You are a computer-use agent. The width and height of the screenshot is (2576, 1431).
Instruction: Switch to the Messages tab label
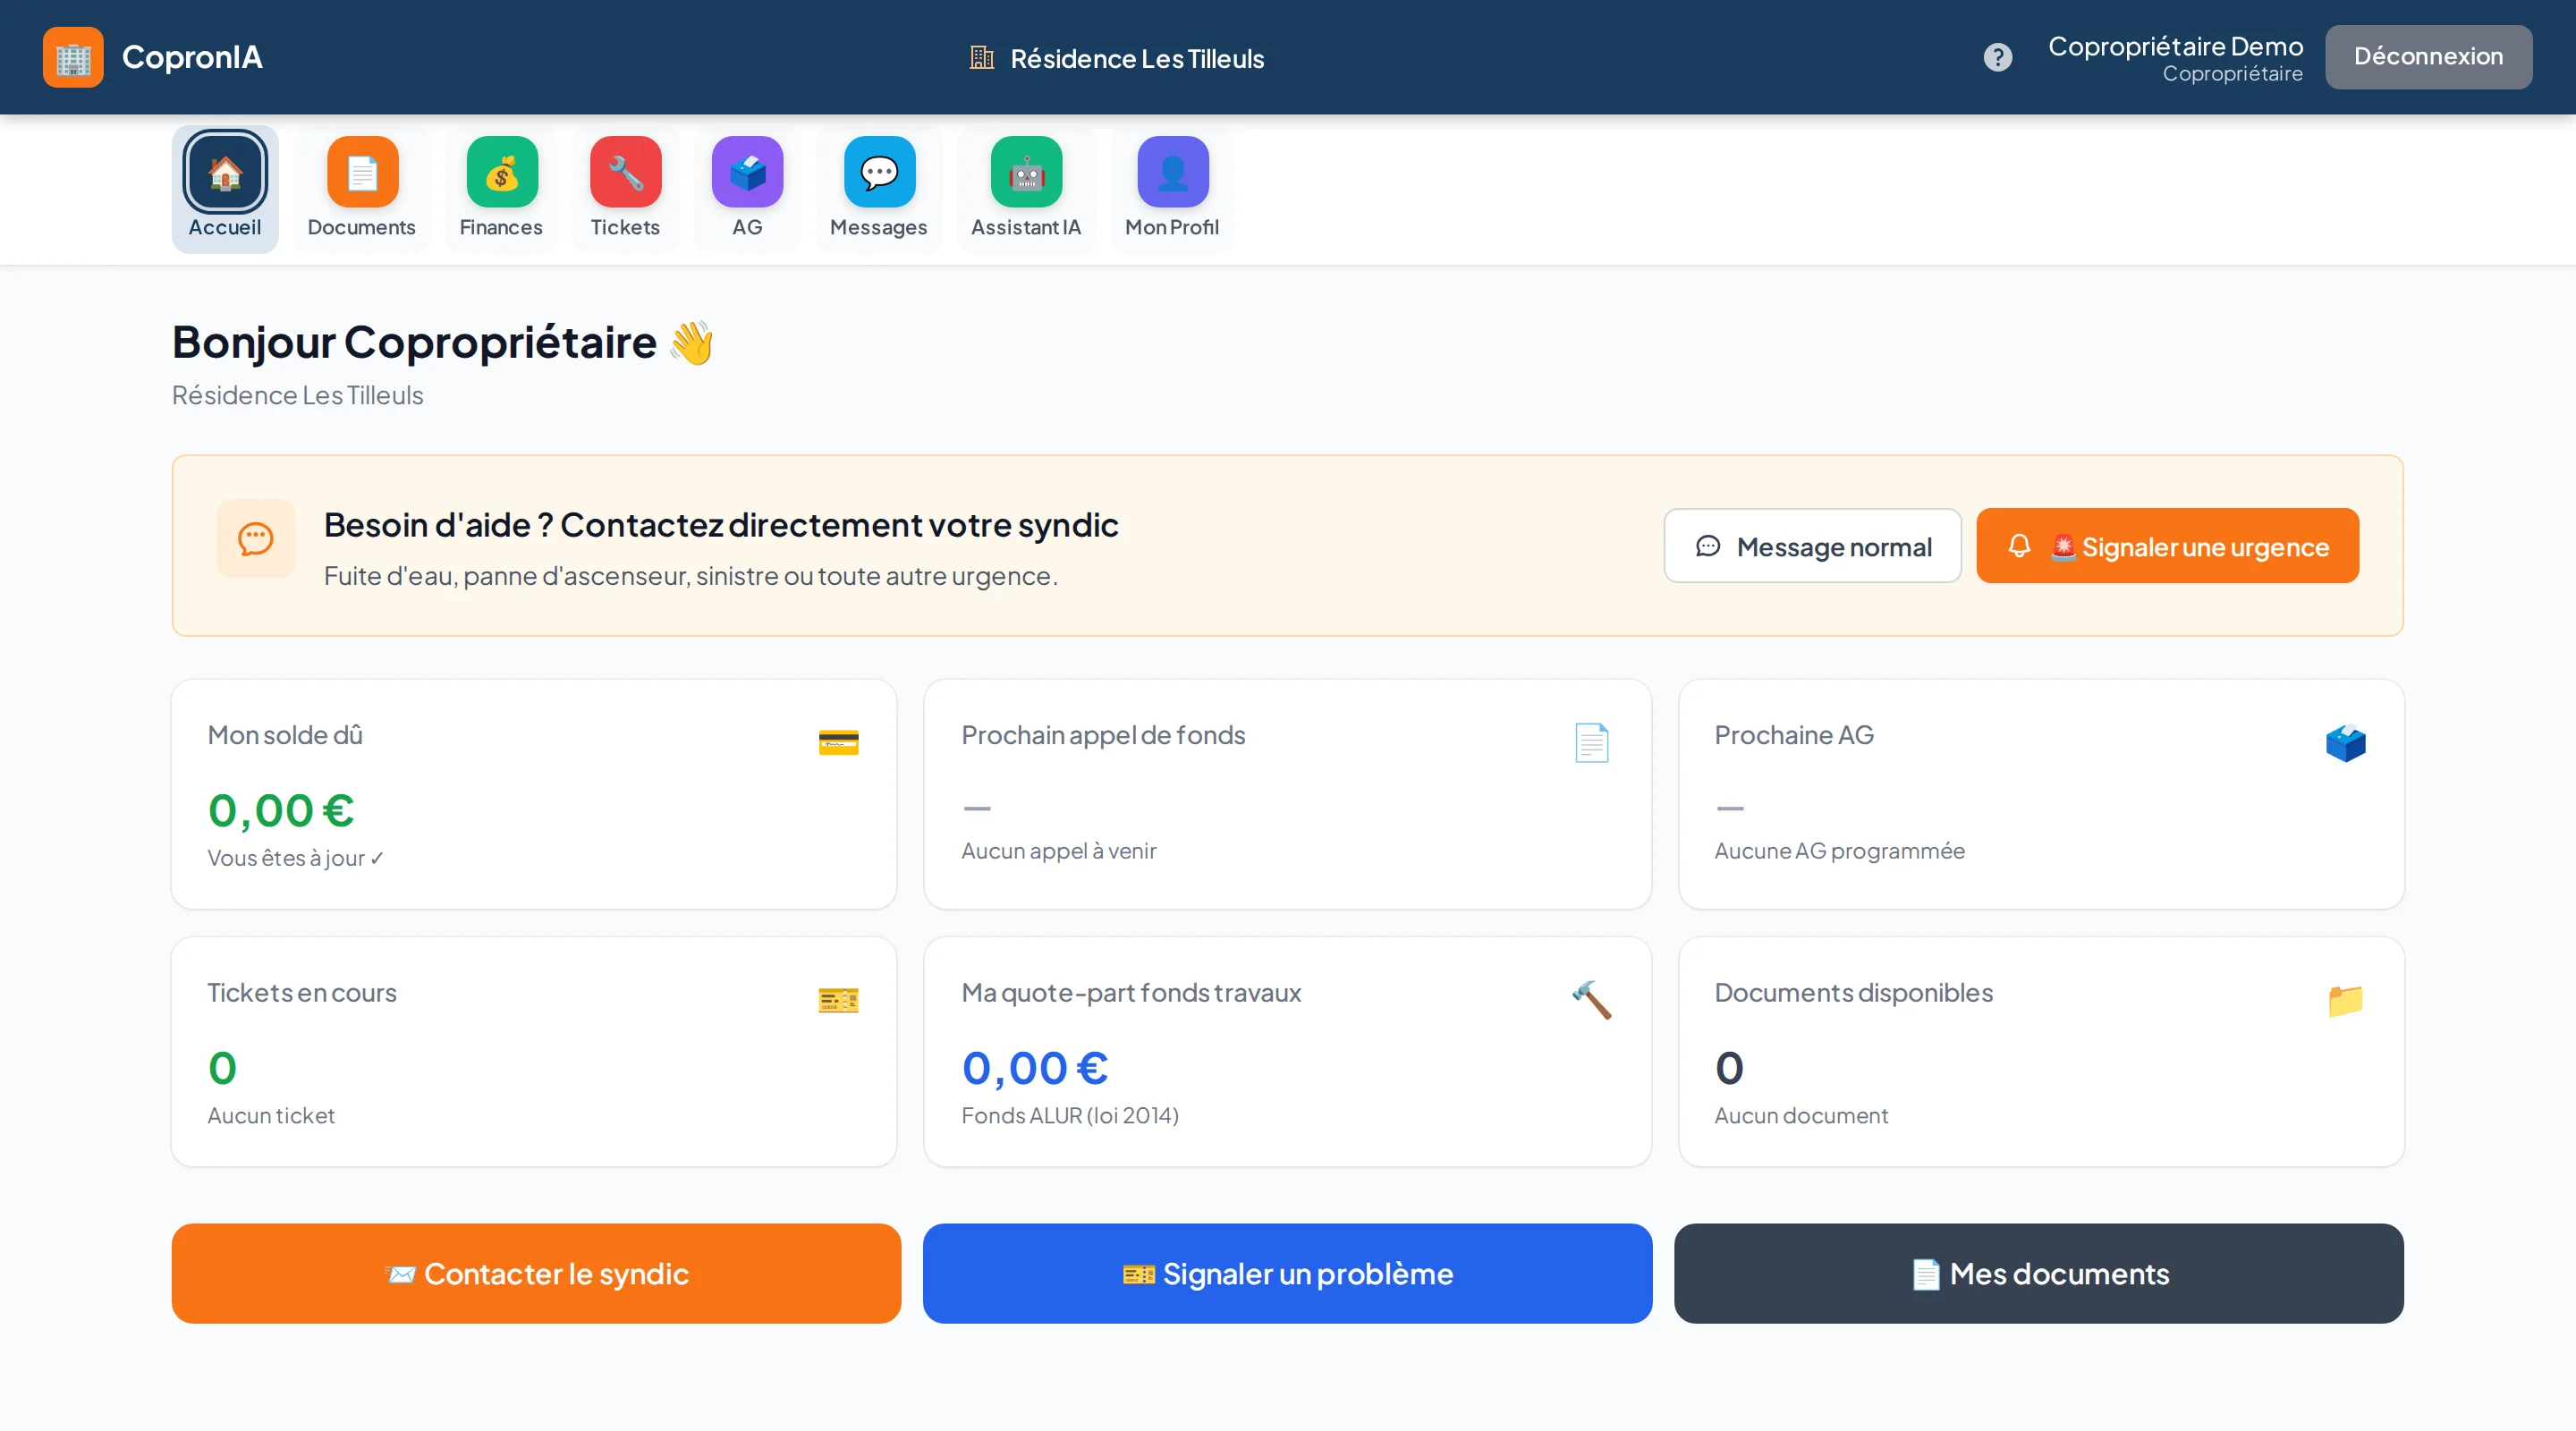coord(879,227)
